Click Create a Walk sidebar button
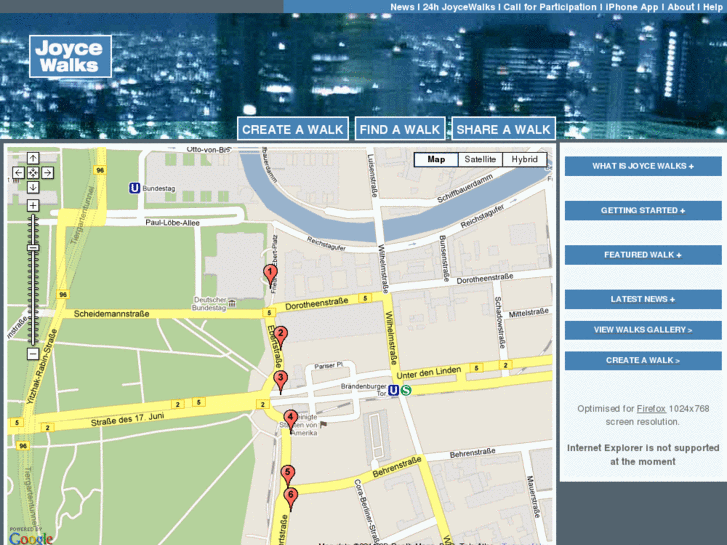 pos(643,360)
